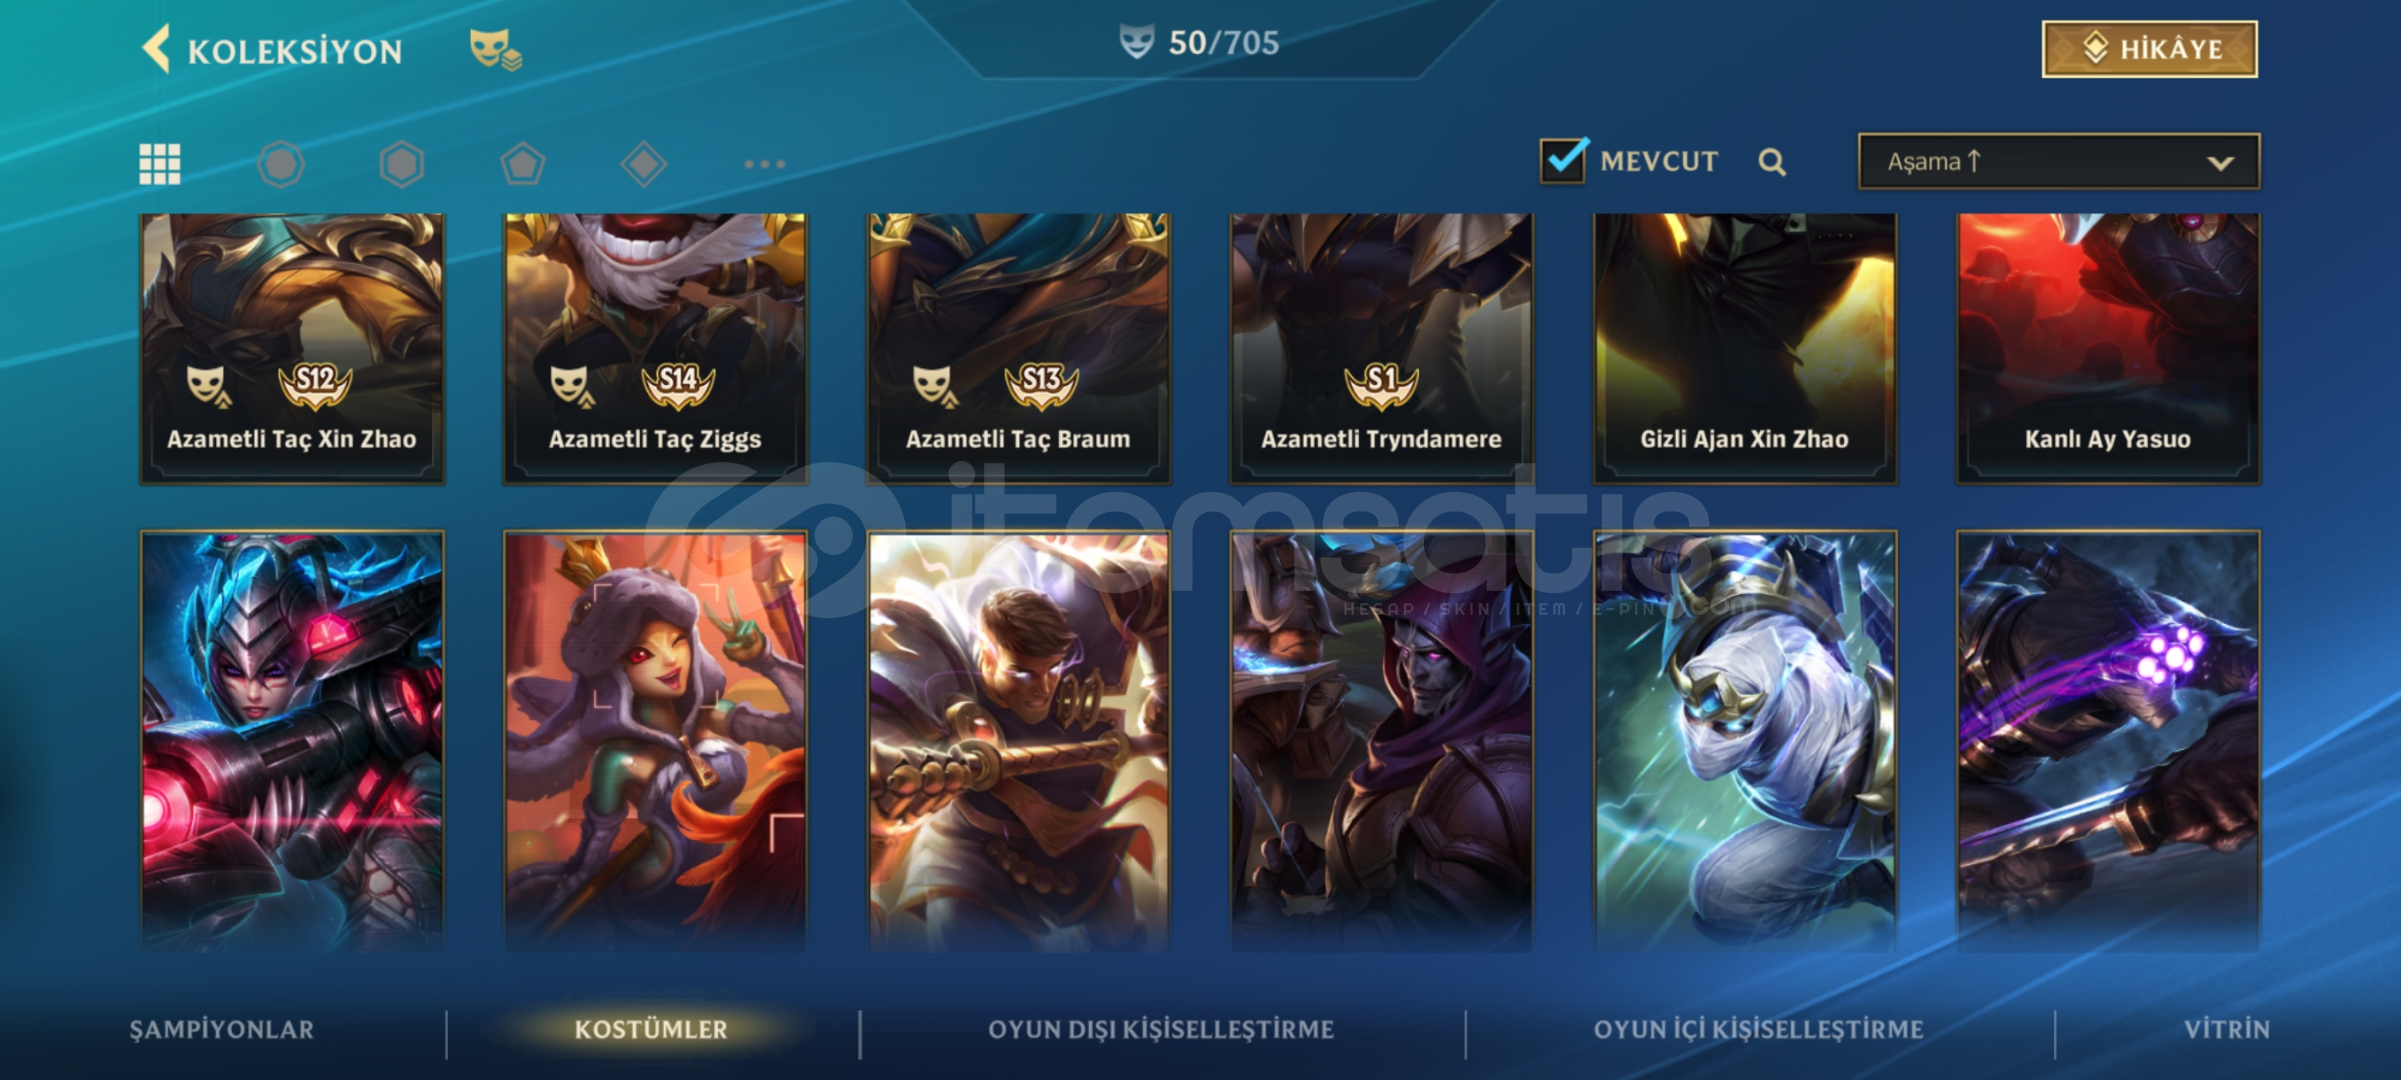Select the hexagon rarity filter icon

402,164
